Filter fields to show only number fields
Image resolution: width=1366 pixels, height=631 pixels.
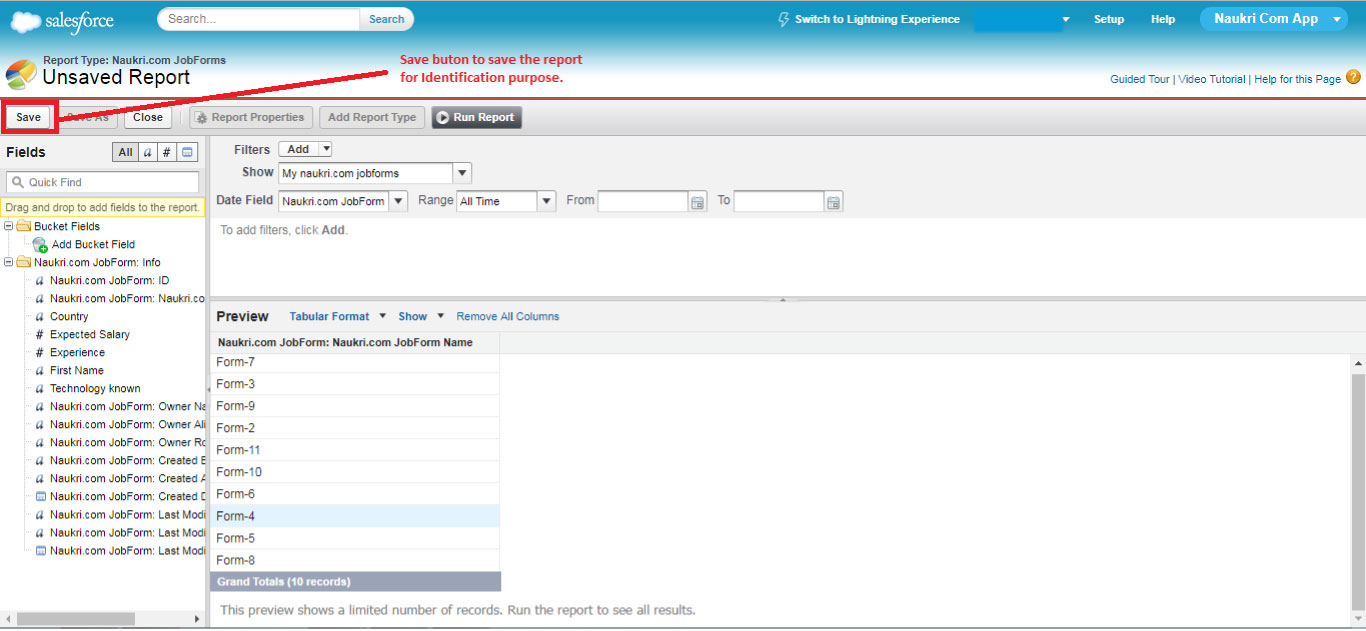[167, 151]
